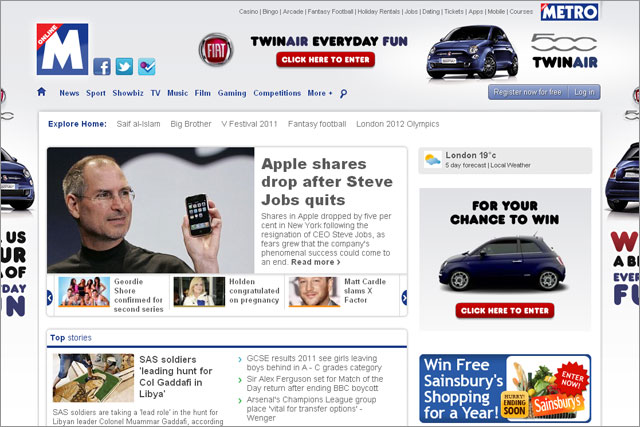Open the News section
Image resolution: width=640 pixels, height=427 pixels.
69,93
